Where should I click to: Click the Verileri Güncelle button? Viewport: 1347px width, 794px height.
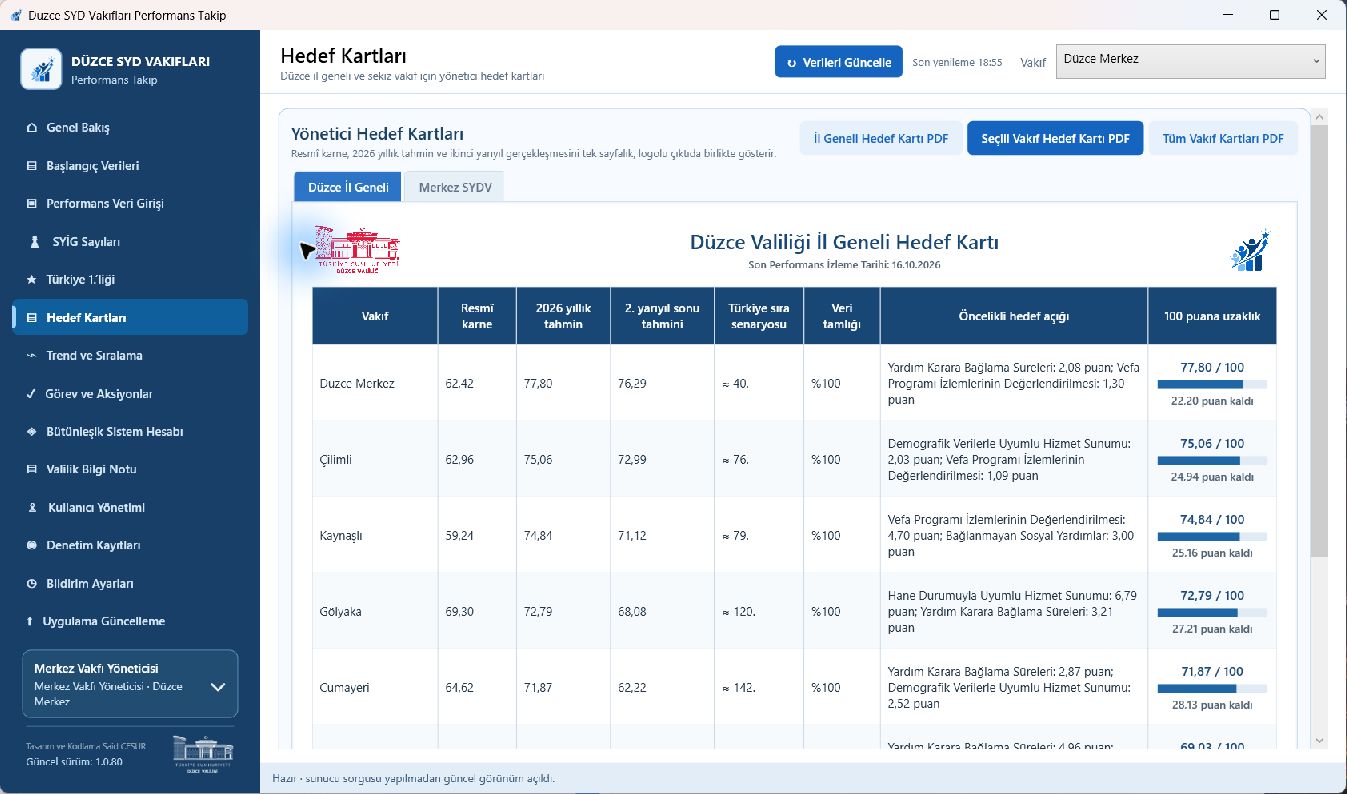839,62
